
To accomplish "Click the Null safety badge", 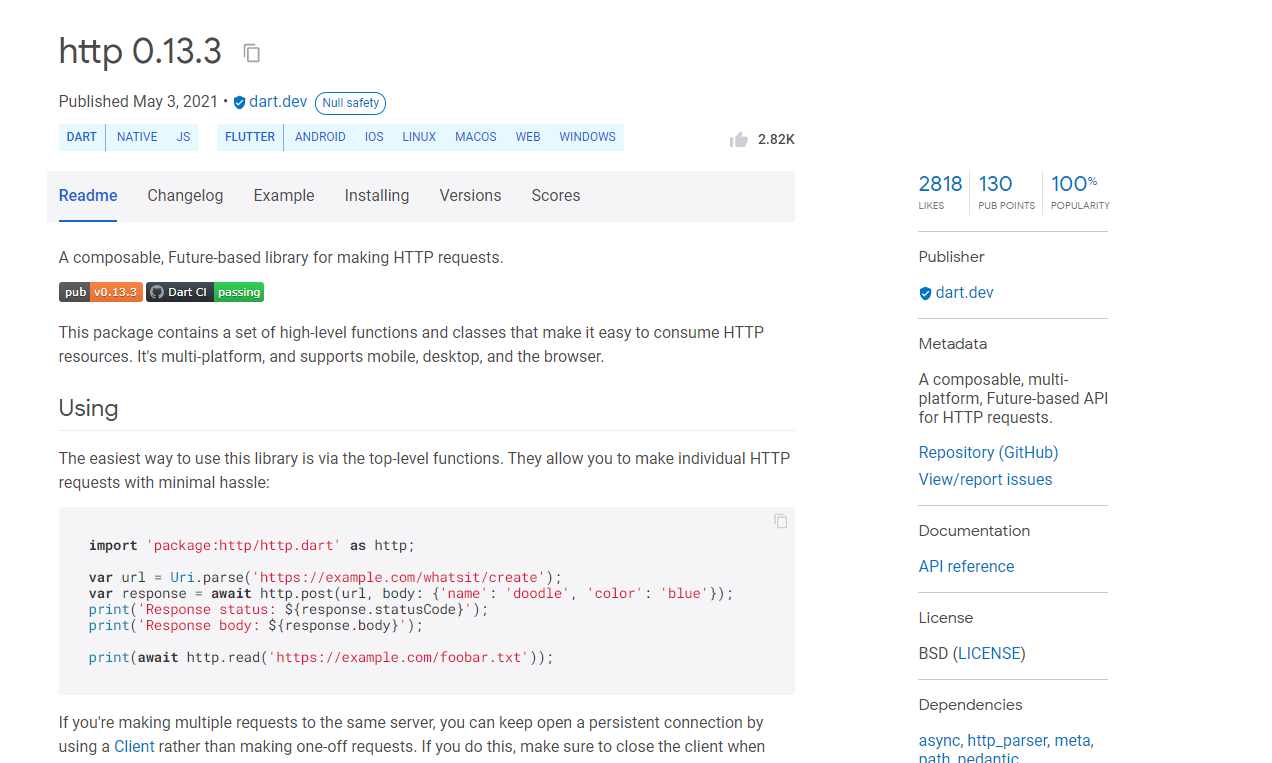I will 350,103.
